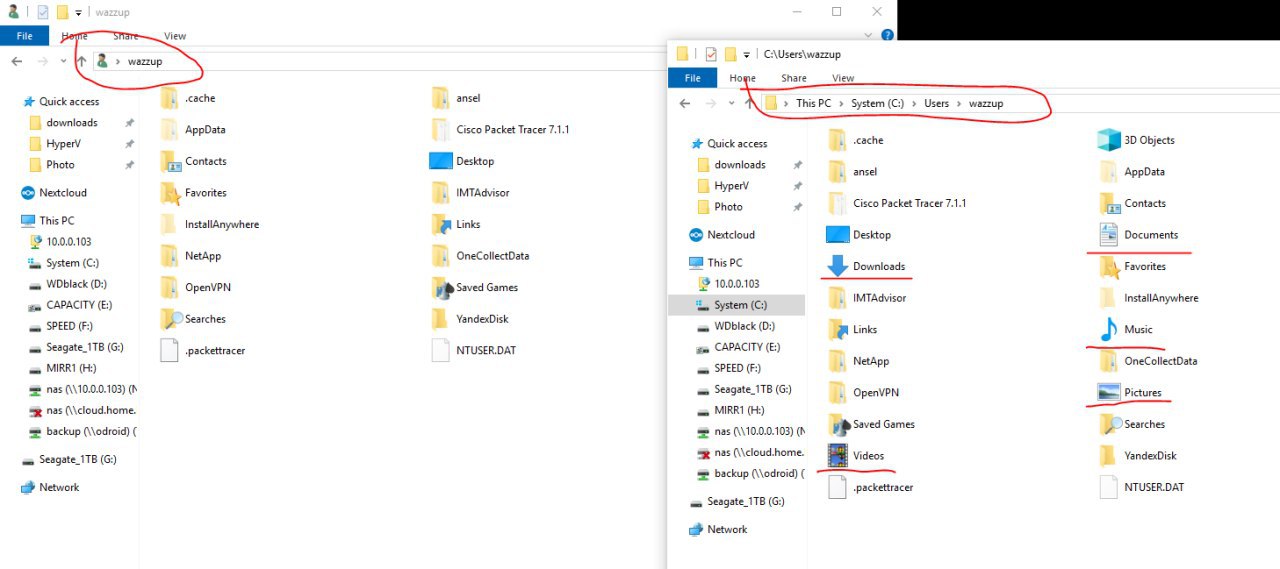The image size is (1280, 569).
Task: Open YandexDisk folder in right window
Action: pos(1137,455)
